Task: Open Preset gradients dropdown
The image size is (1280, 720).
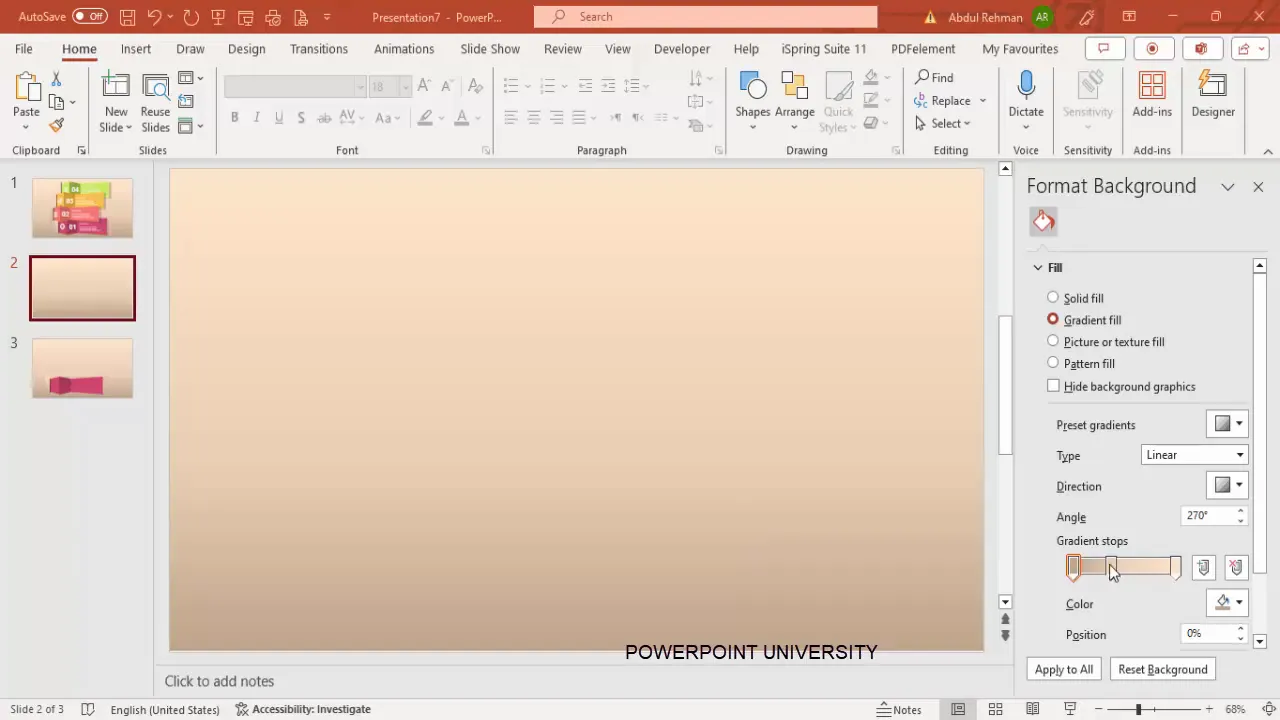Action: (x=1227, y=424)
